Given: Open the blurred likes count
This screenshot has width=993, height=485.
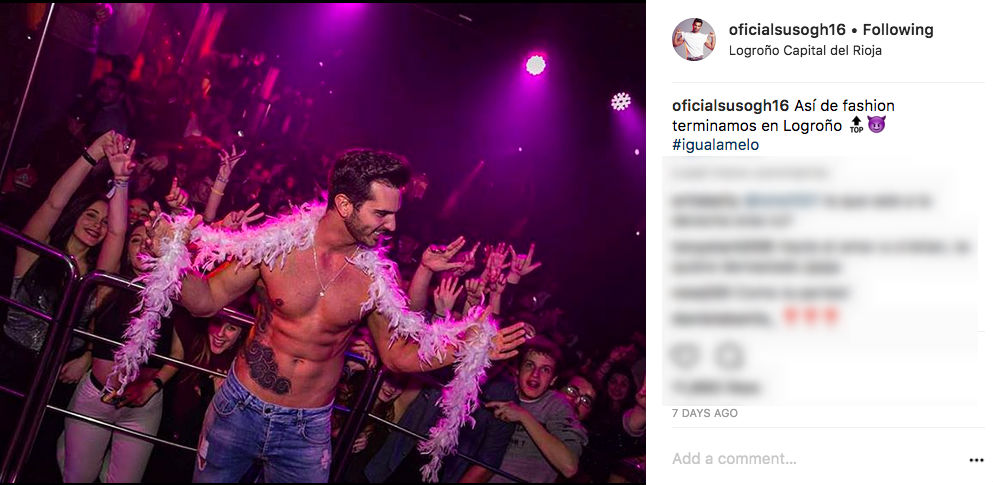Looking at the screenshot, I should point(716,387).
